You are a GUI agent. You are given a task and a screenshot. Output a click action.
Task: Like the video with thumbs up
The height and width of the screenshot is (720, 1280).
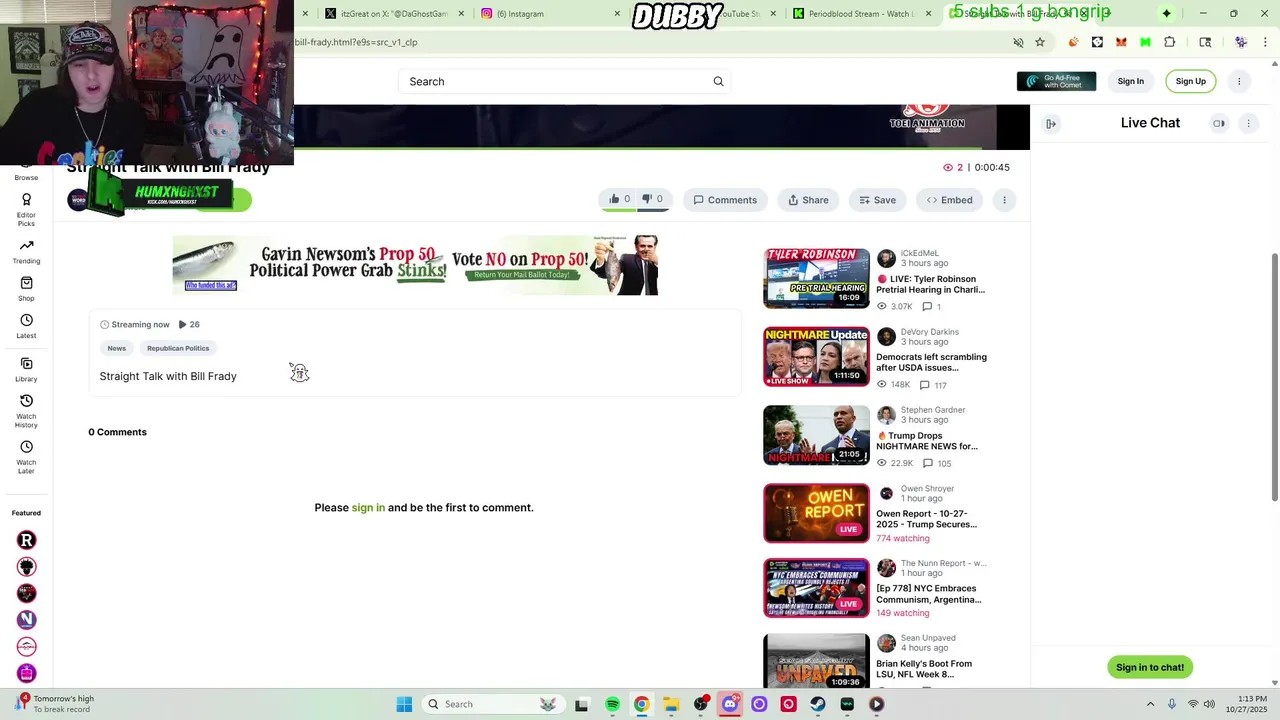620,199
